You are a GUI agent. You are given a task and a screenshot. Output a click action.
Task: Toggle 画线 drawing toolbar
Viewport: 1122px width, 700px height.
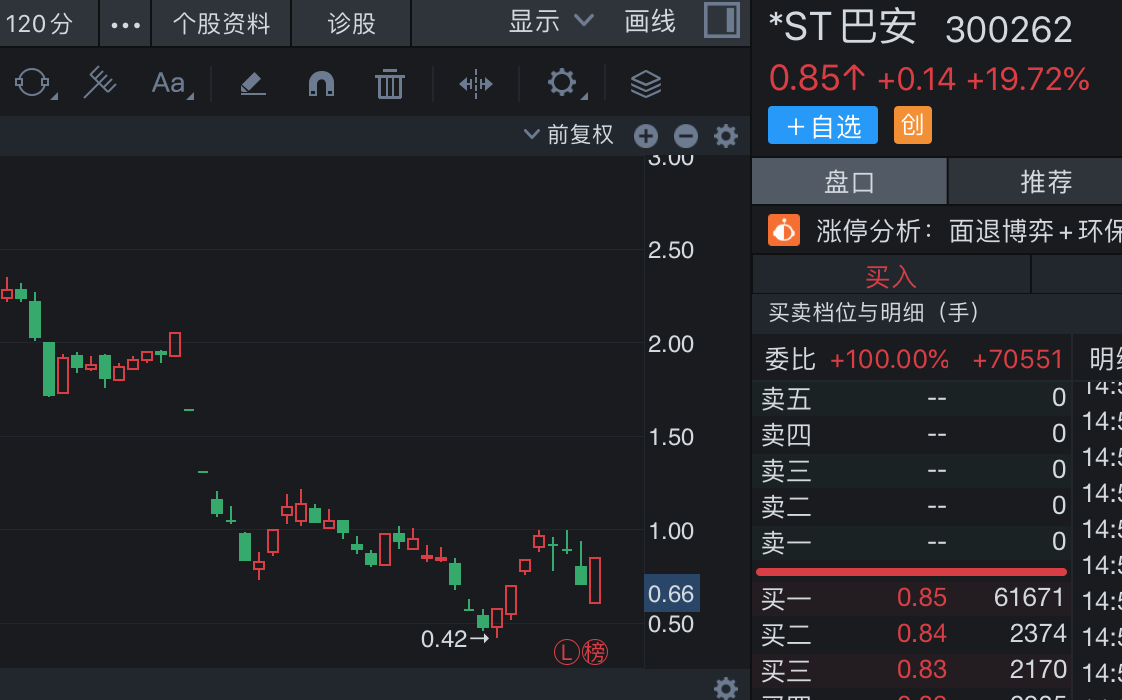650,21
